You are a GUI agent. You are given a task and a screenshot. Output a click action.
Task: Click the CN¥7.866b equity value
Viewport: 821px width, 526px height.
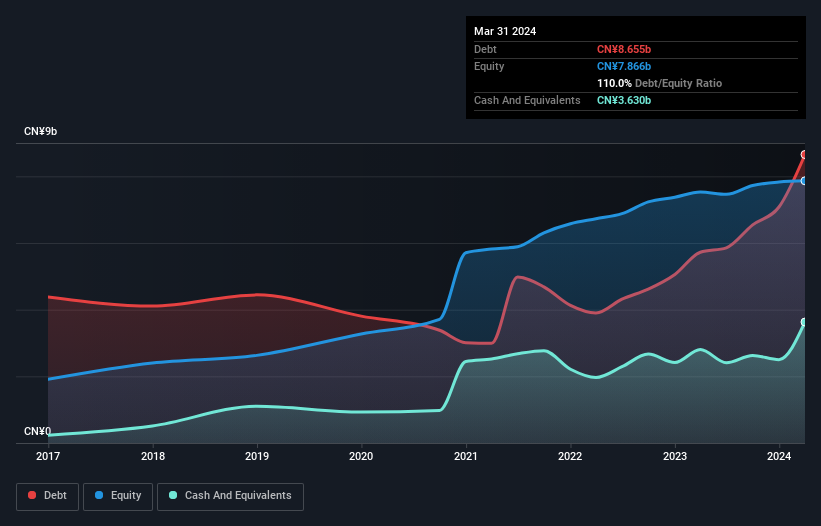point(624,66)
